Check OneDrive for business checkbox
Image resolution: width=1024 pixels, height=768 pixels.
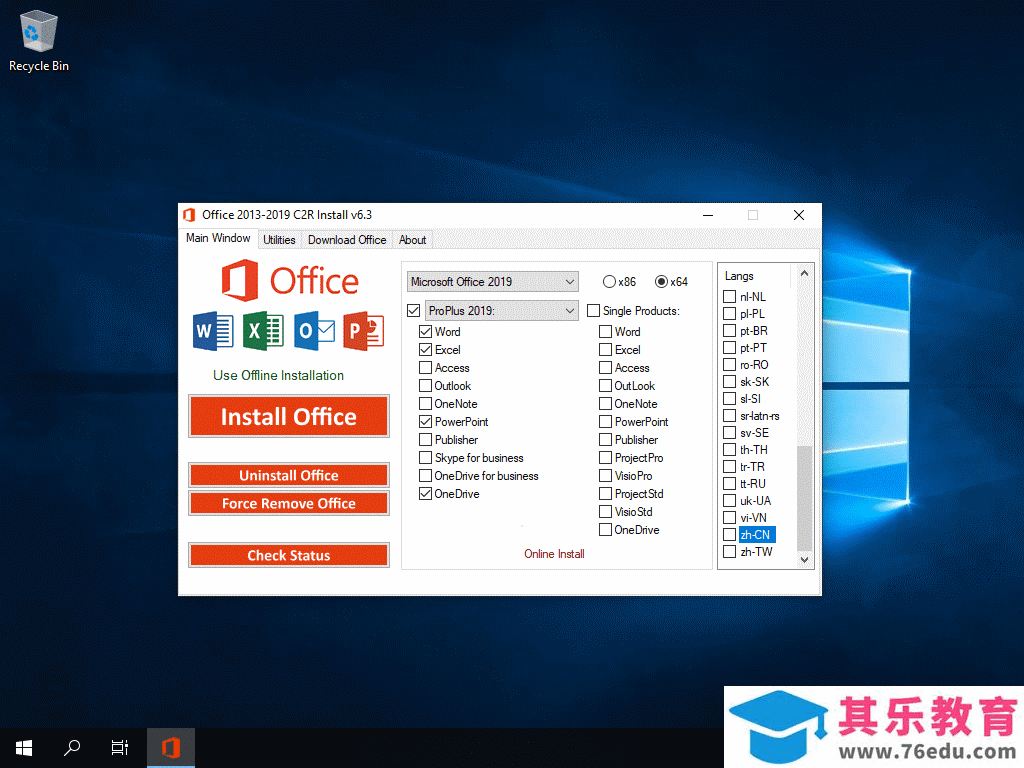pyautogui.click(x=425, y=475)
